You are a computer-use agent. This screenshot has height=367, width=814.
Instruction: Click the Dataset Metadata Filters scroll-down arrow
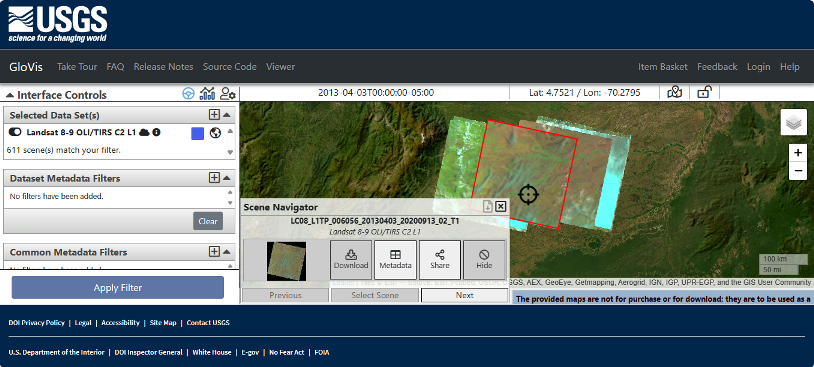(230, 202)
